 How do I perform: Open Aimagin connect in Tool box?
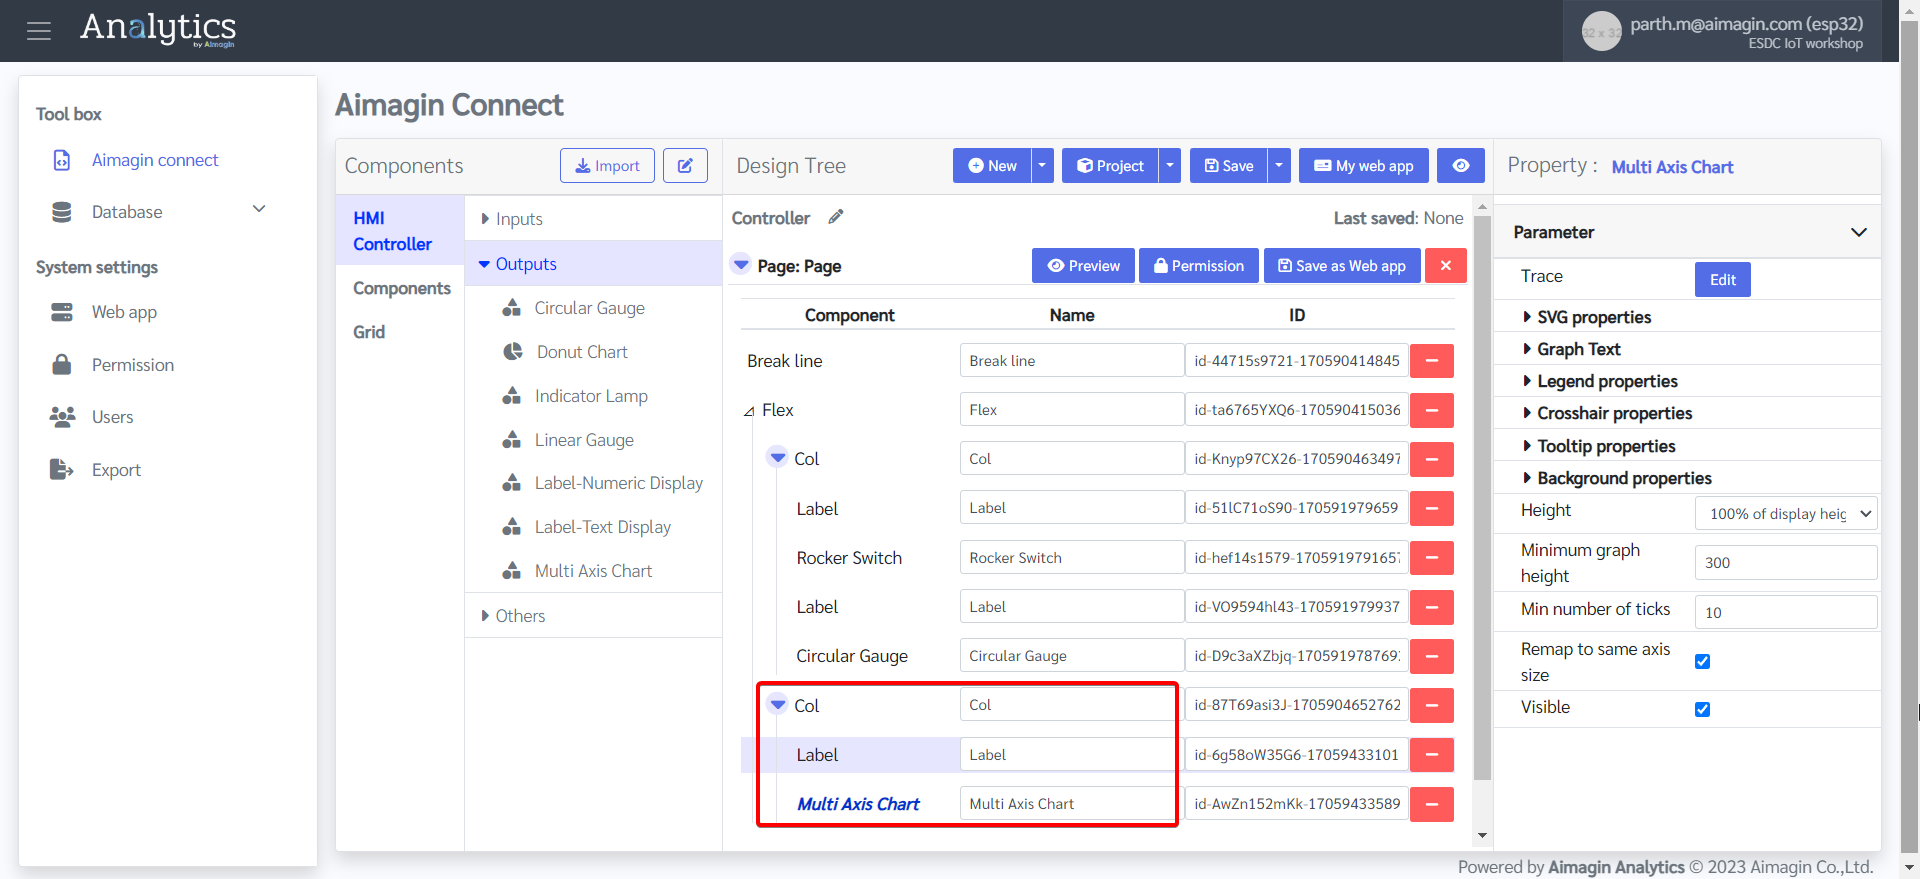155,160
